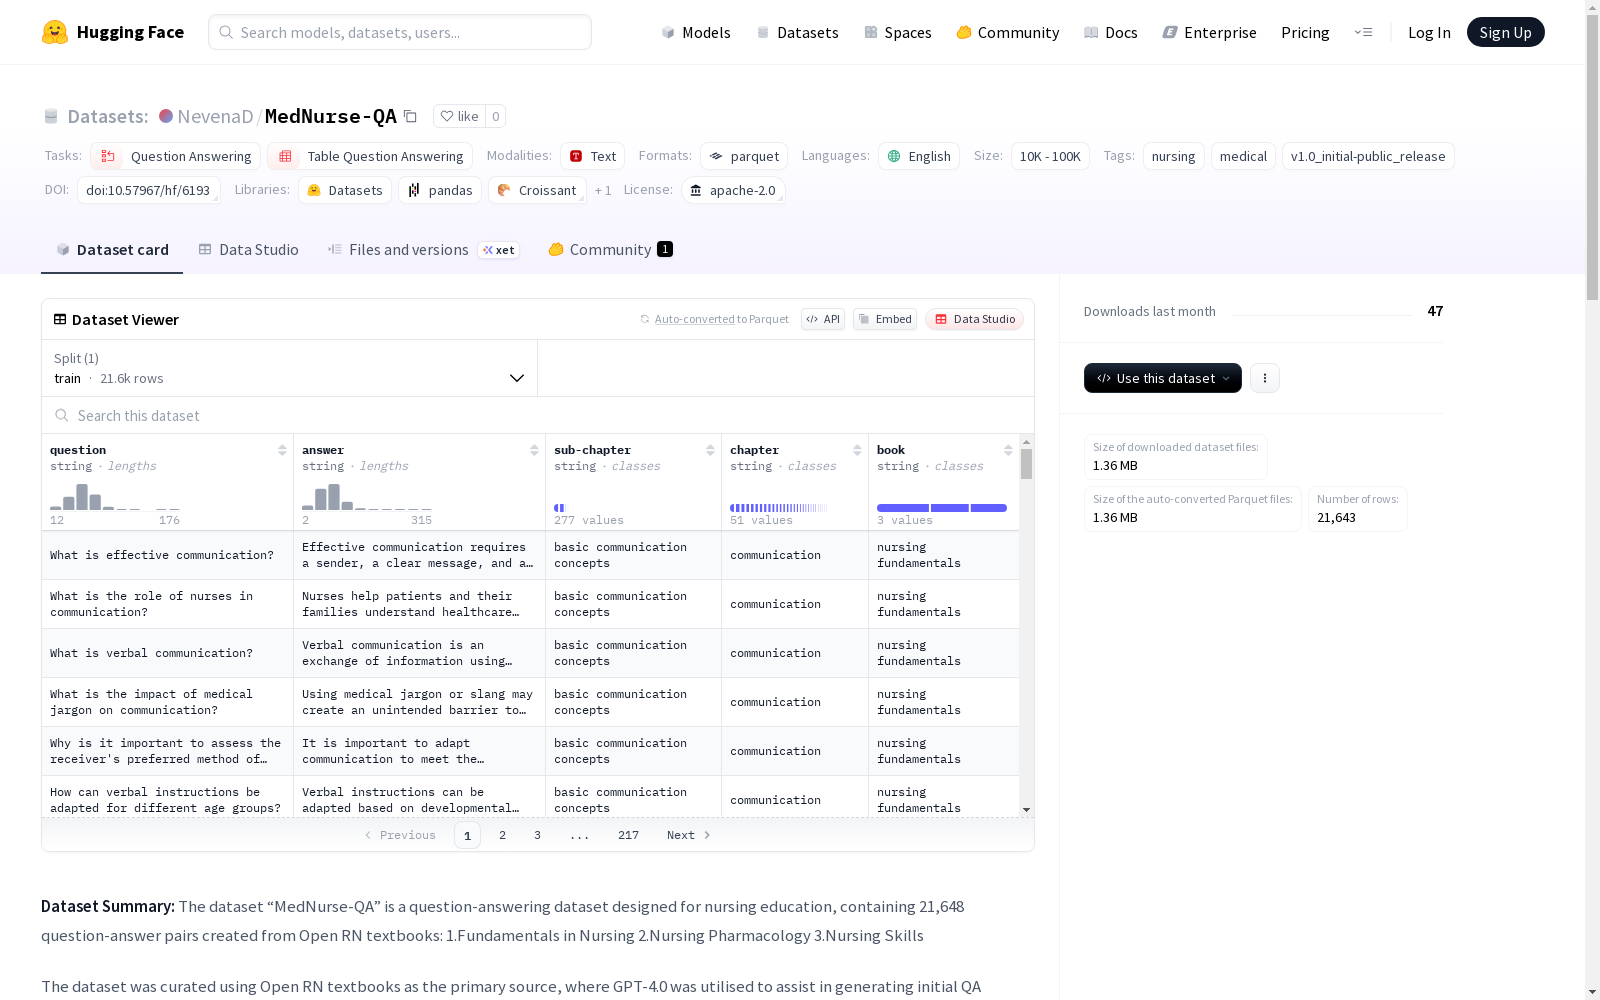
Task: Open Data Studio from the viewer header
Action: 975,319
